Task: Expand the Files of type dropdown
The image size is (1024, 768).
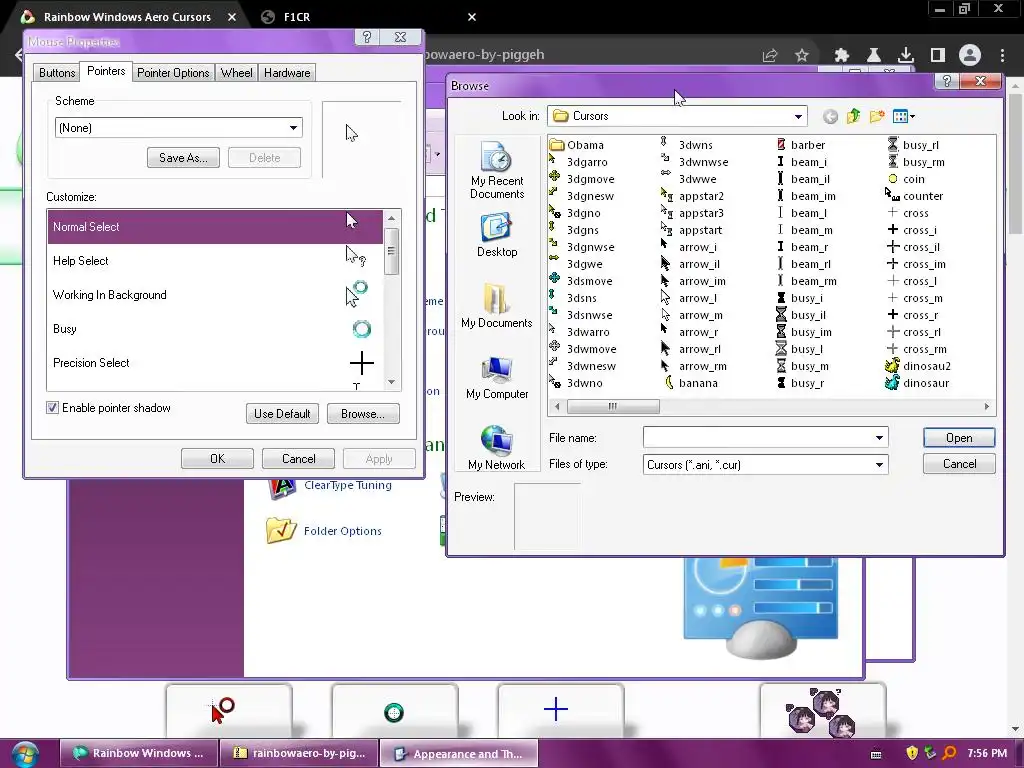Action: point(879,465)
